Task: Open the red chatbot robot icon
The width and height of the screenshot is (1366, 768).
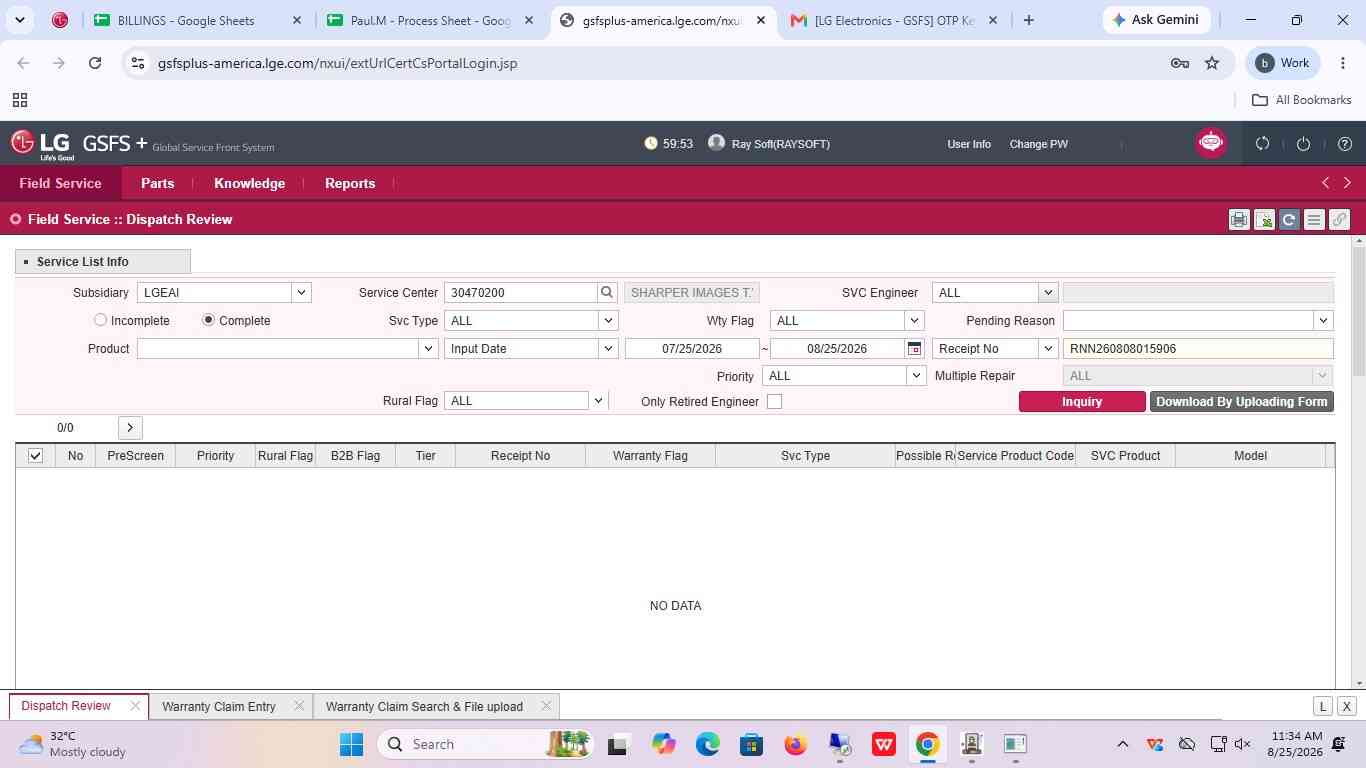Action: click(1211, 143)
